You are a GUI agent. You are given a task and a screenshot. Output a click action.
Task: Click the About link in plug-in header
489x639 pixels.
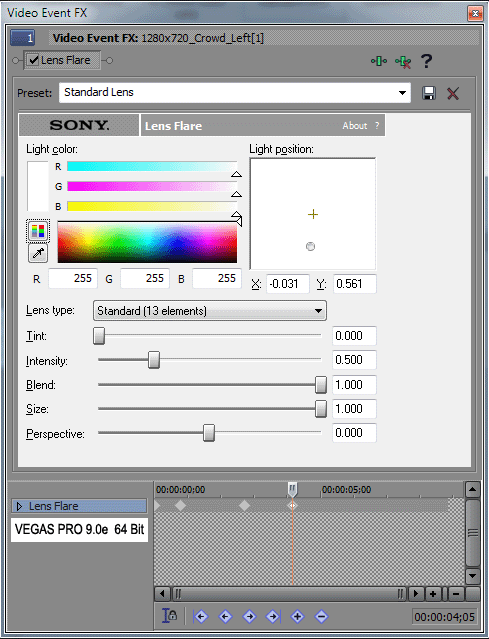pos(355,126)
